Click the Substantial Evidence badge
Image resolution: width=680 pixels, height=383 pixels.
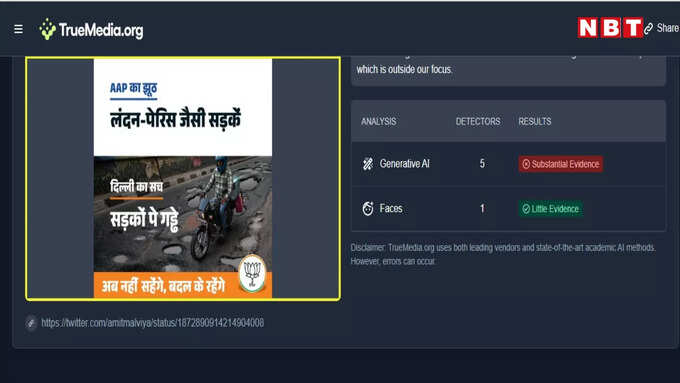point(561,164)
